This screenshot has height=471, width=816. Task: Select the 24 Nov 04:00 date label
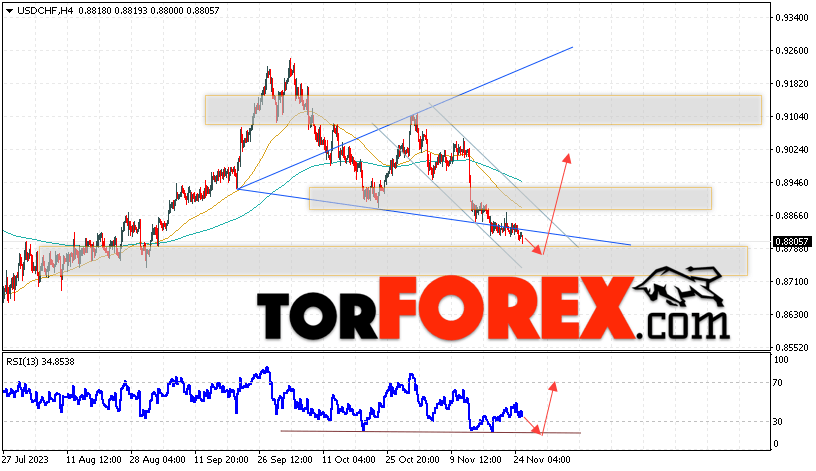[541, 460]
